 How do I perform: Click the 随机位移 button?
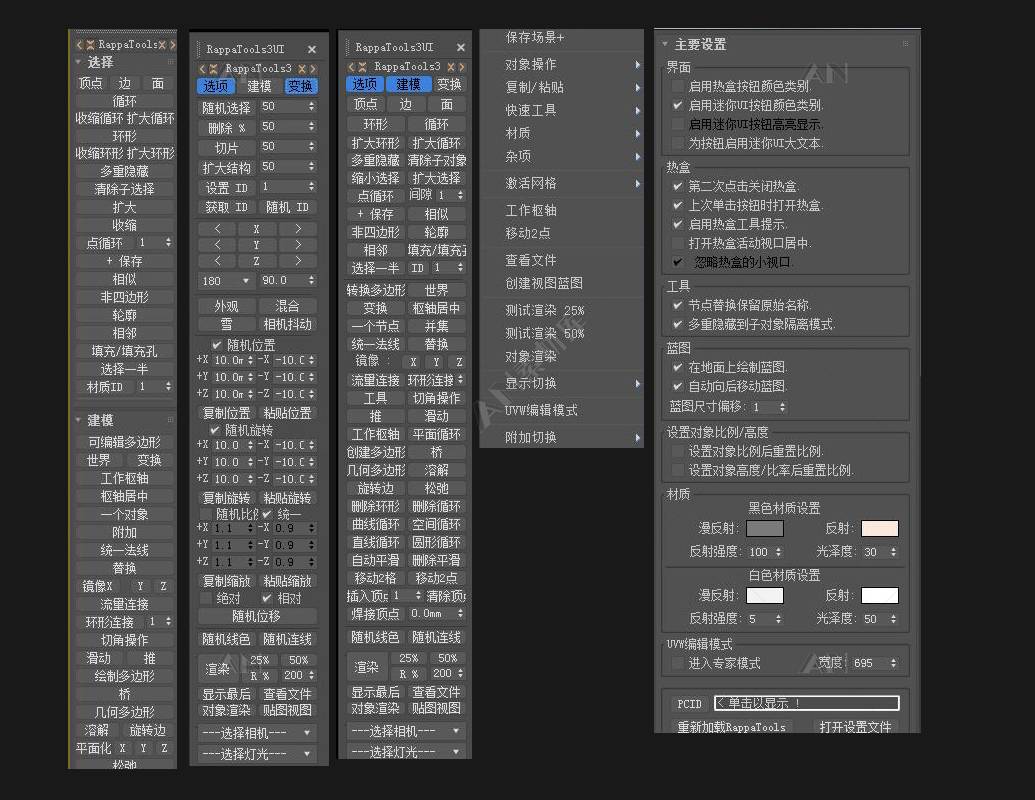[257, 617]
